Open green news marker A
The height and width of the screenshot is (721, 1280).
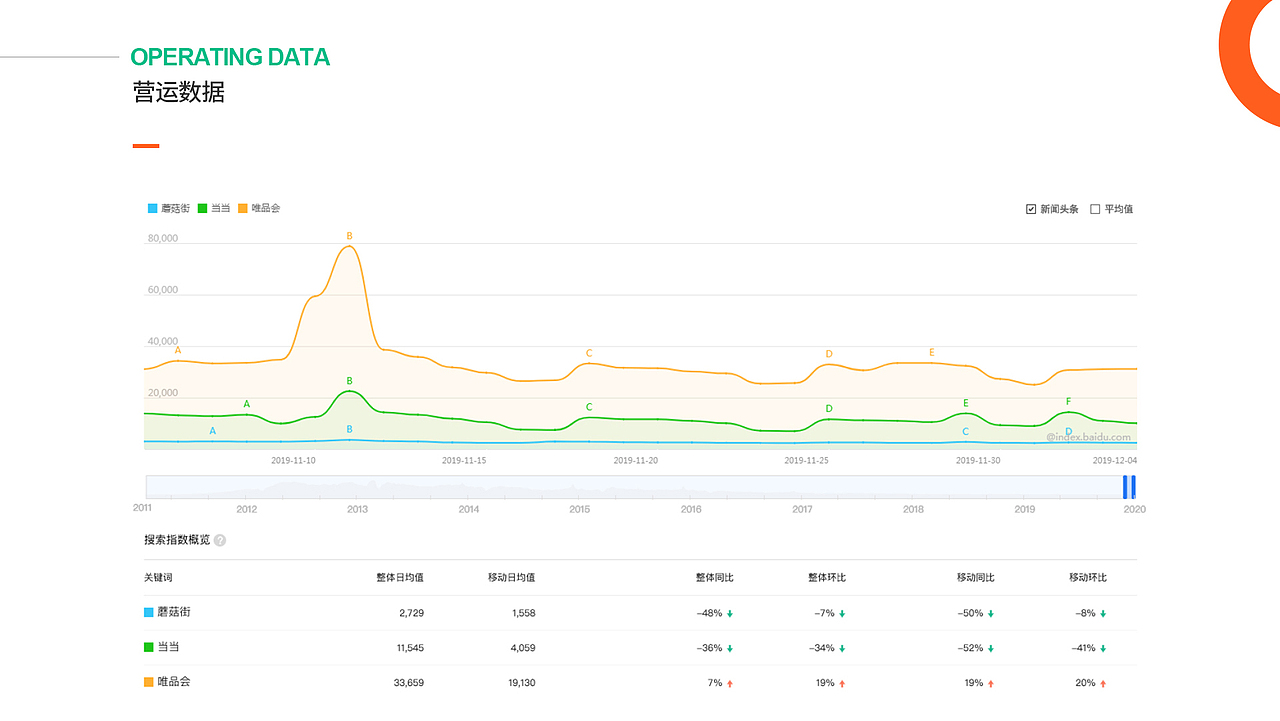(x=247, y=404)
